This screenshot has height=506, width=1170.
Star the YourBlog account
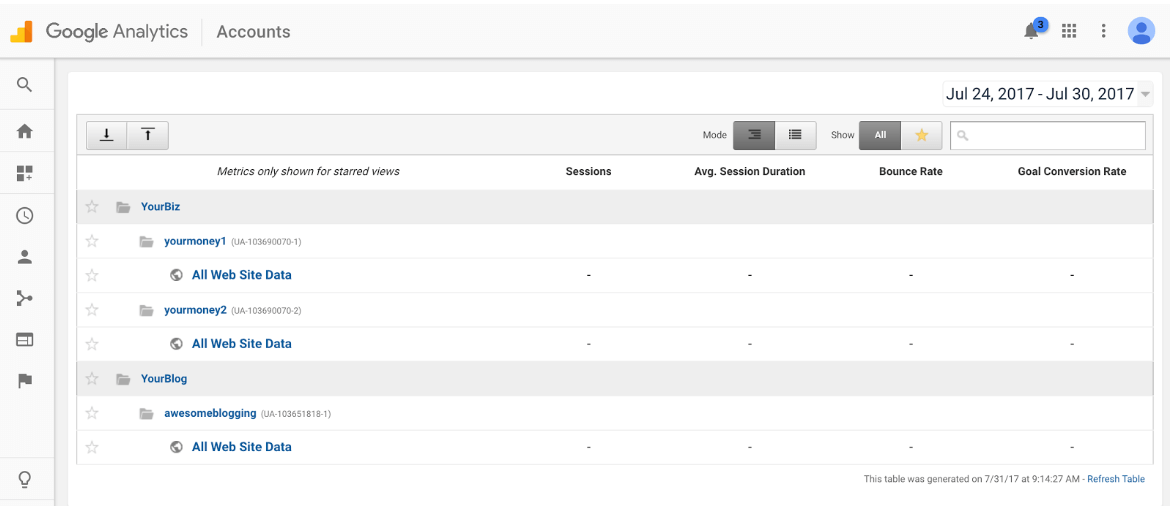[92, 378]
